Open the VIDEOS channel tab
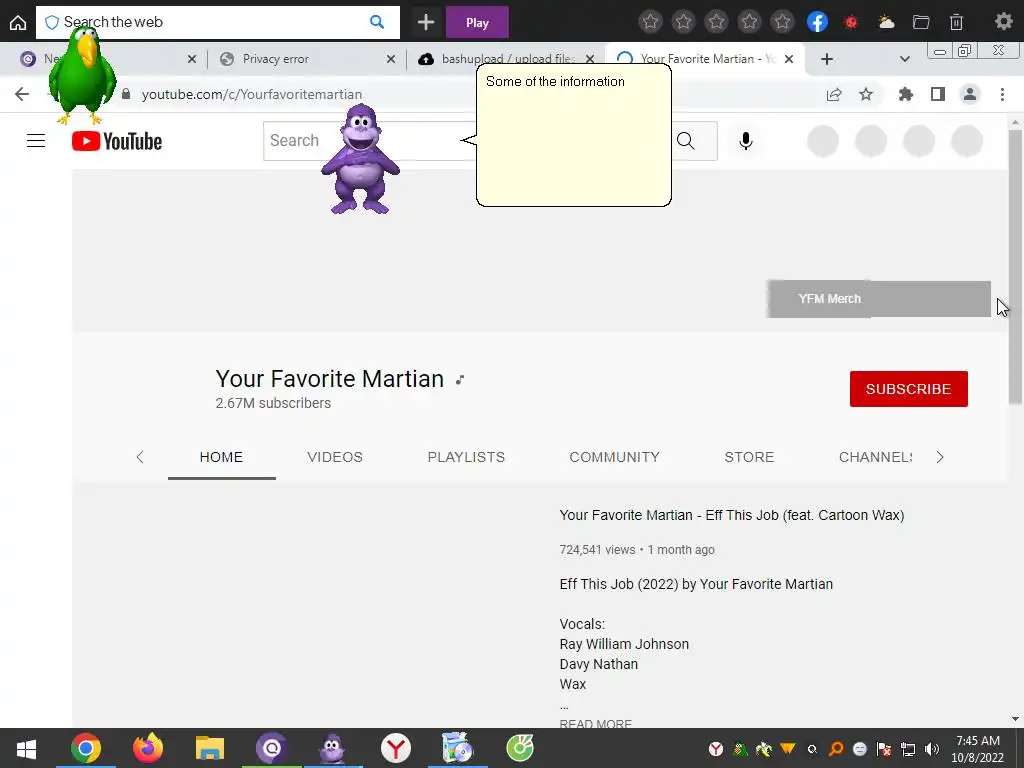1024x768 pixels. 335,457
